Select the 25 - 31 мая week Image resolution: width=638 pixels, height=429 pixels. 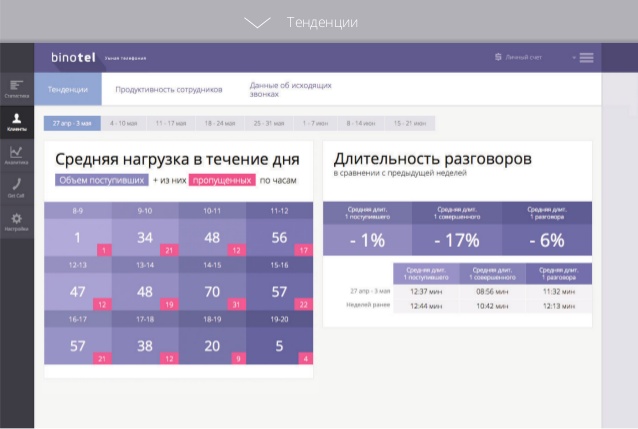[x=269, y=123]
